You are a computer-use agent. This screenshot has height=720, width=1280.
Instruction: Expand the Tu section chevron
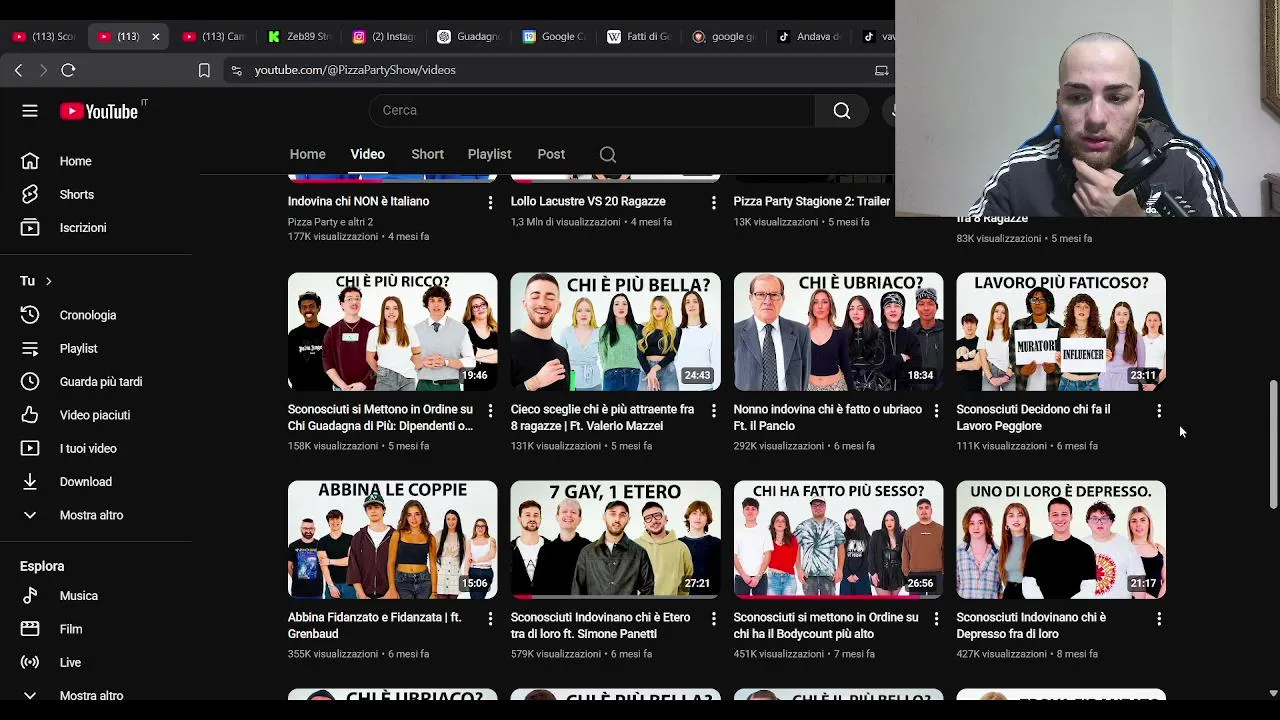click(x=48, y=281)
